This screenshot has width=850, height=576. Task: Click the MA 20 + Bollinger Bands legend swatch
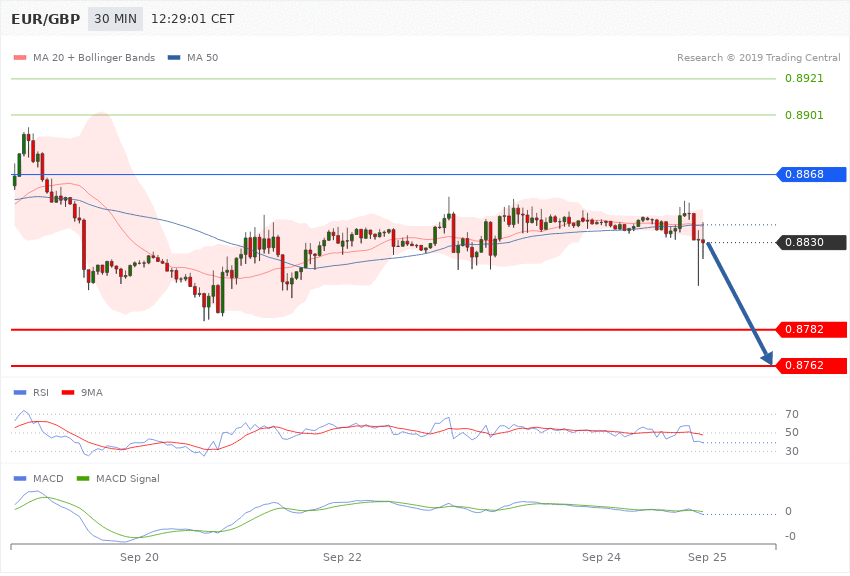tap(20, 57)
